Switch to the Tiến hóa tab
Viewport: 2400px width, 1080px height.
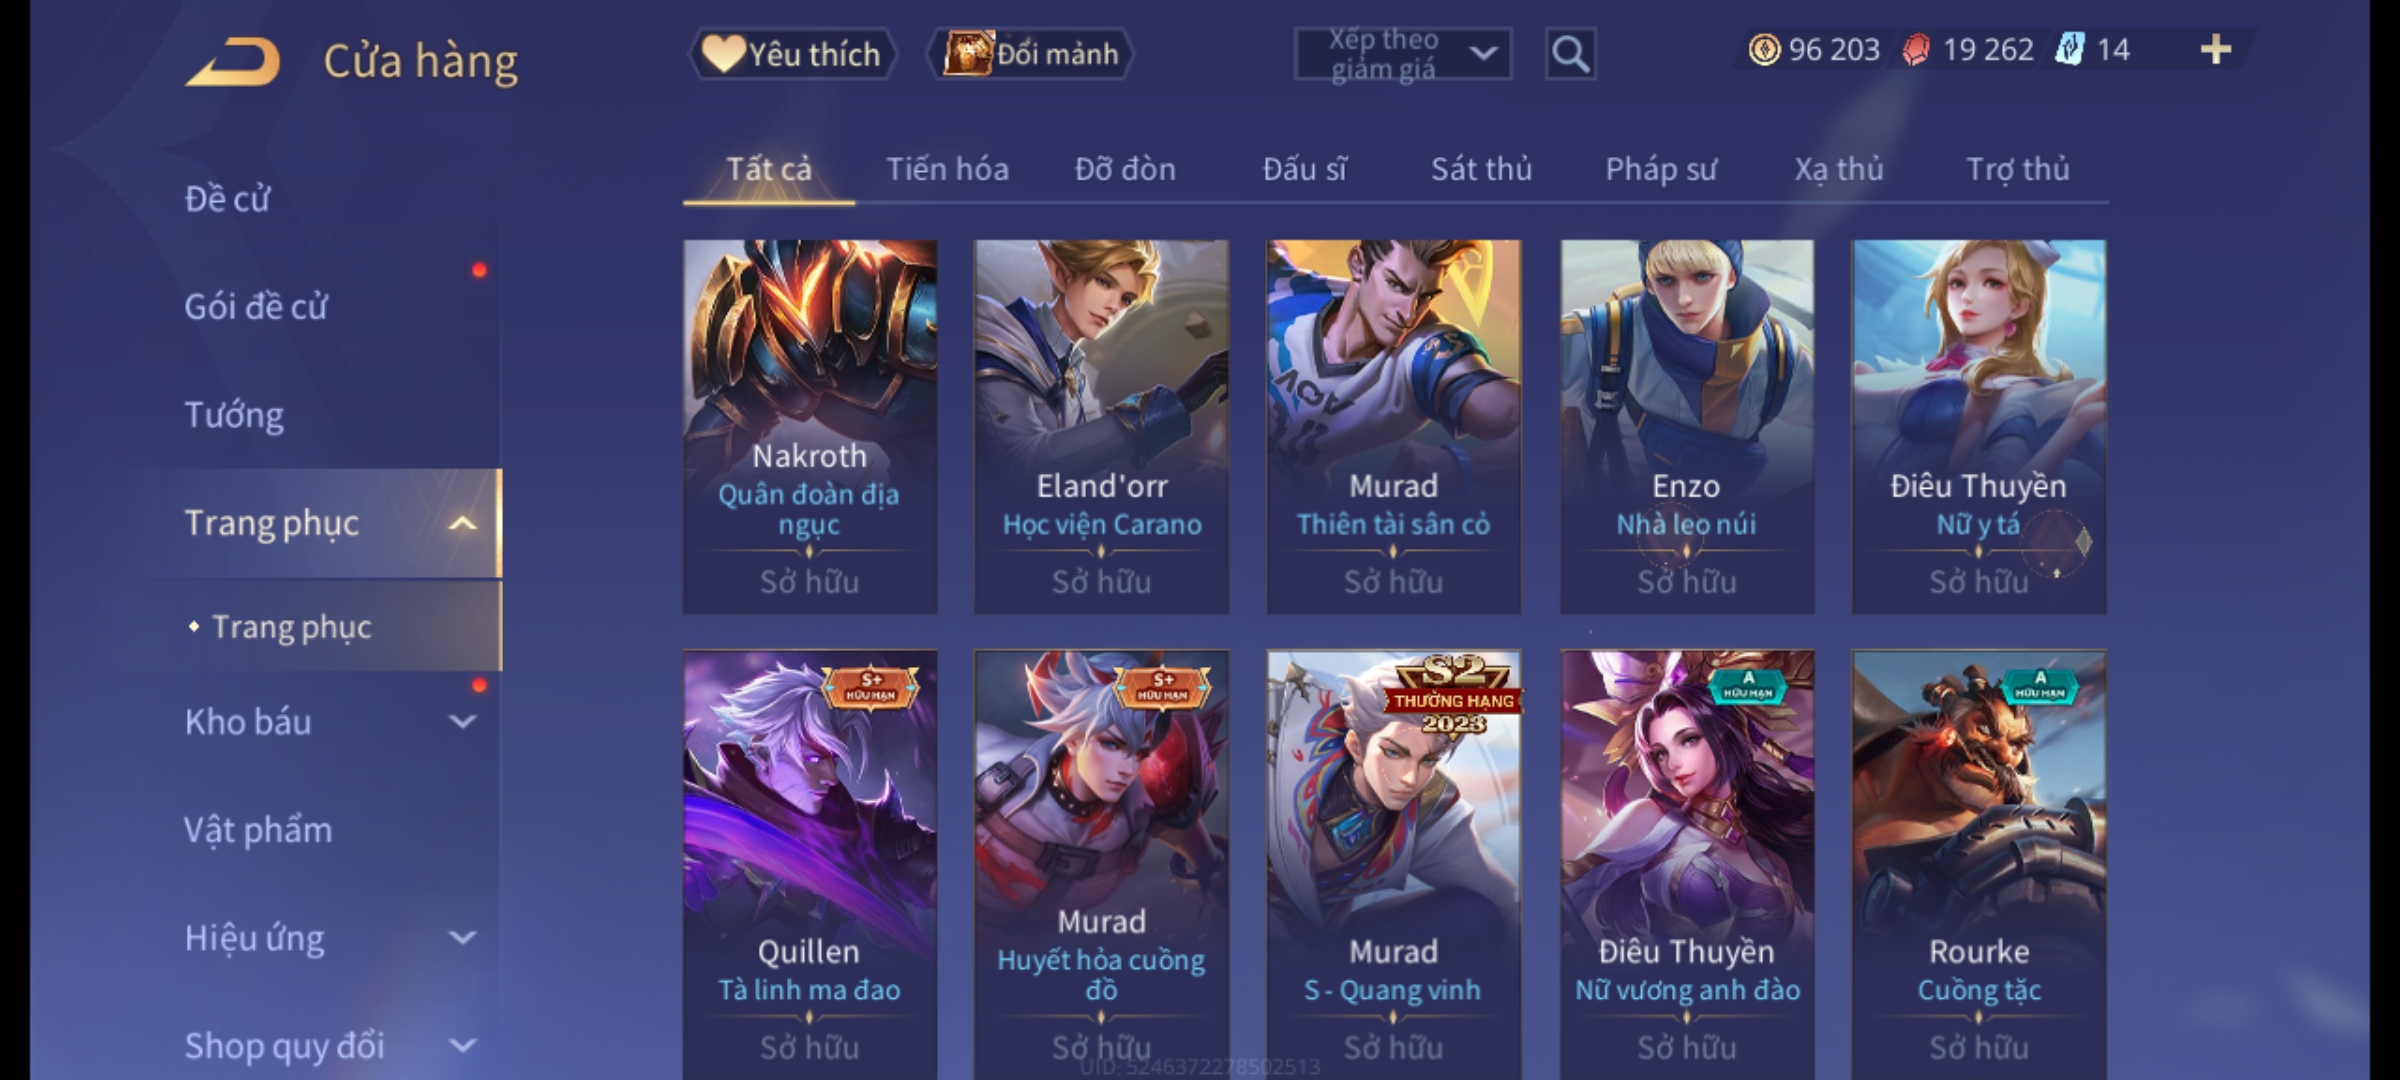947,169
